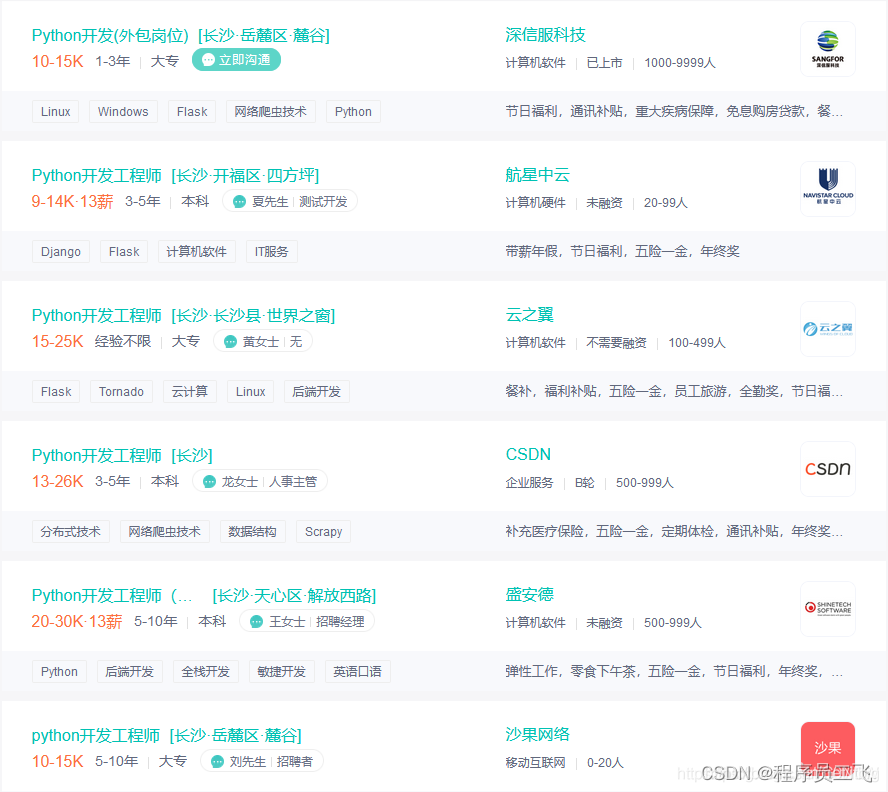Click the 英语口语 skill tag
The height and width of the screenshot is (792, 888).
coord(357,671)
